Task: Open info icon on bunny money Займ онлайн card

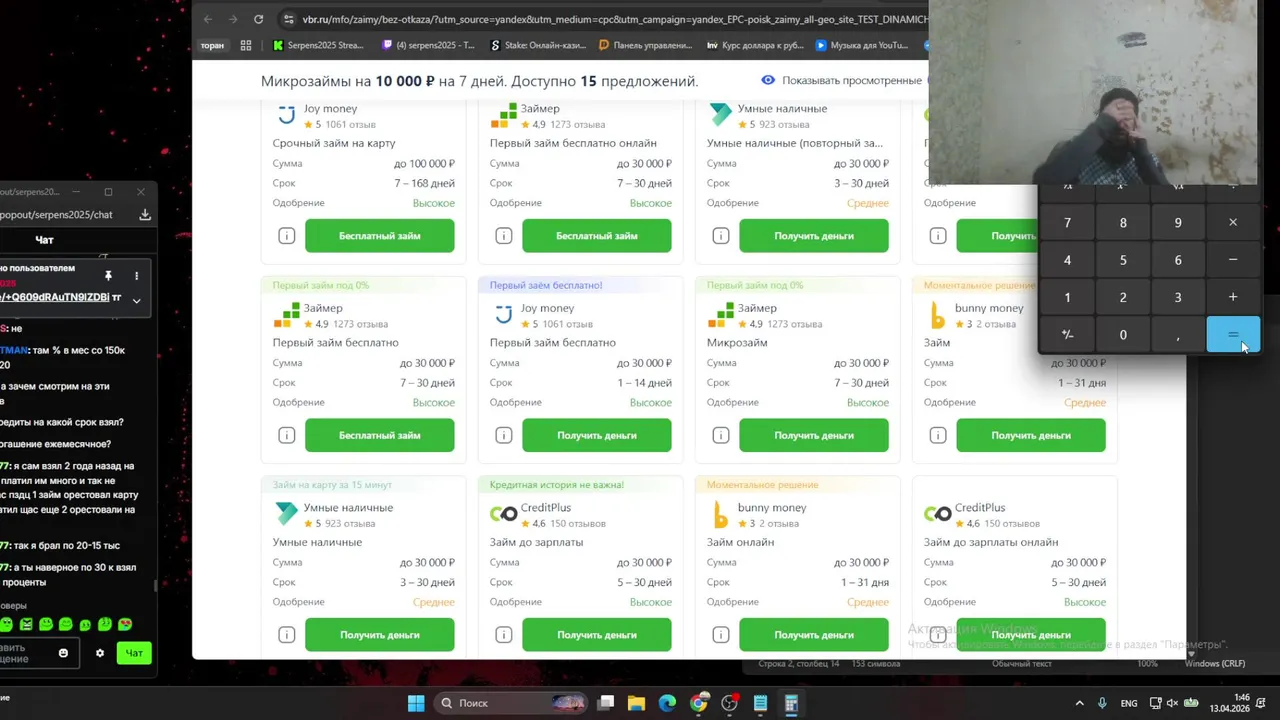Action: pyautogui.click(x=720, y=635)
